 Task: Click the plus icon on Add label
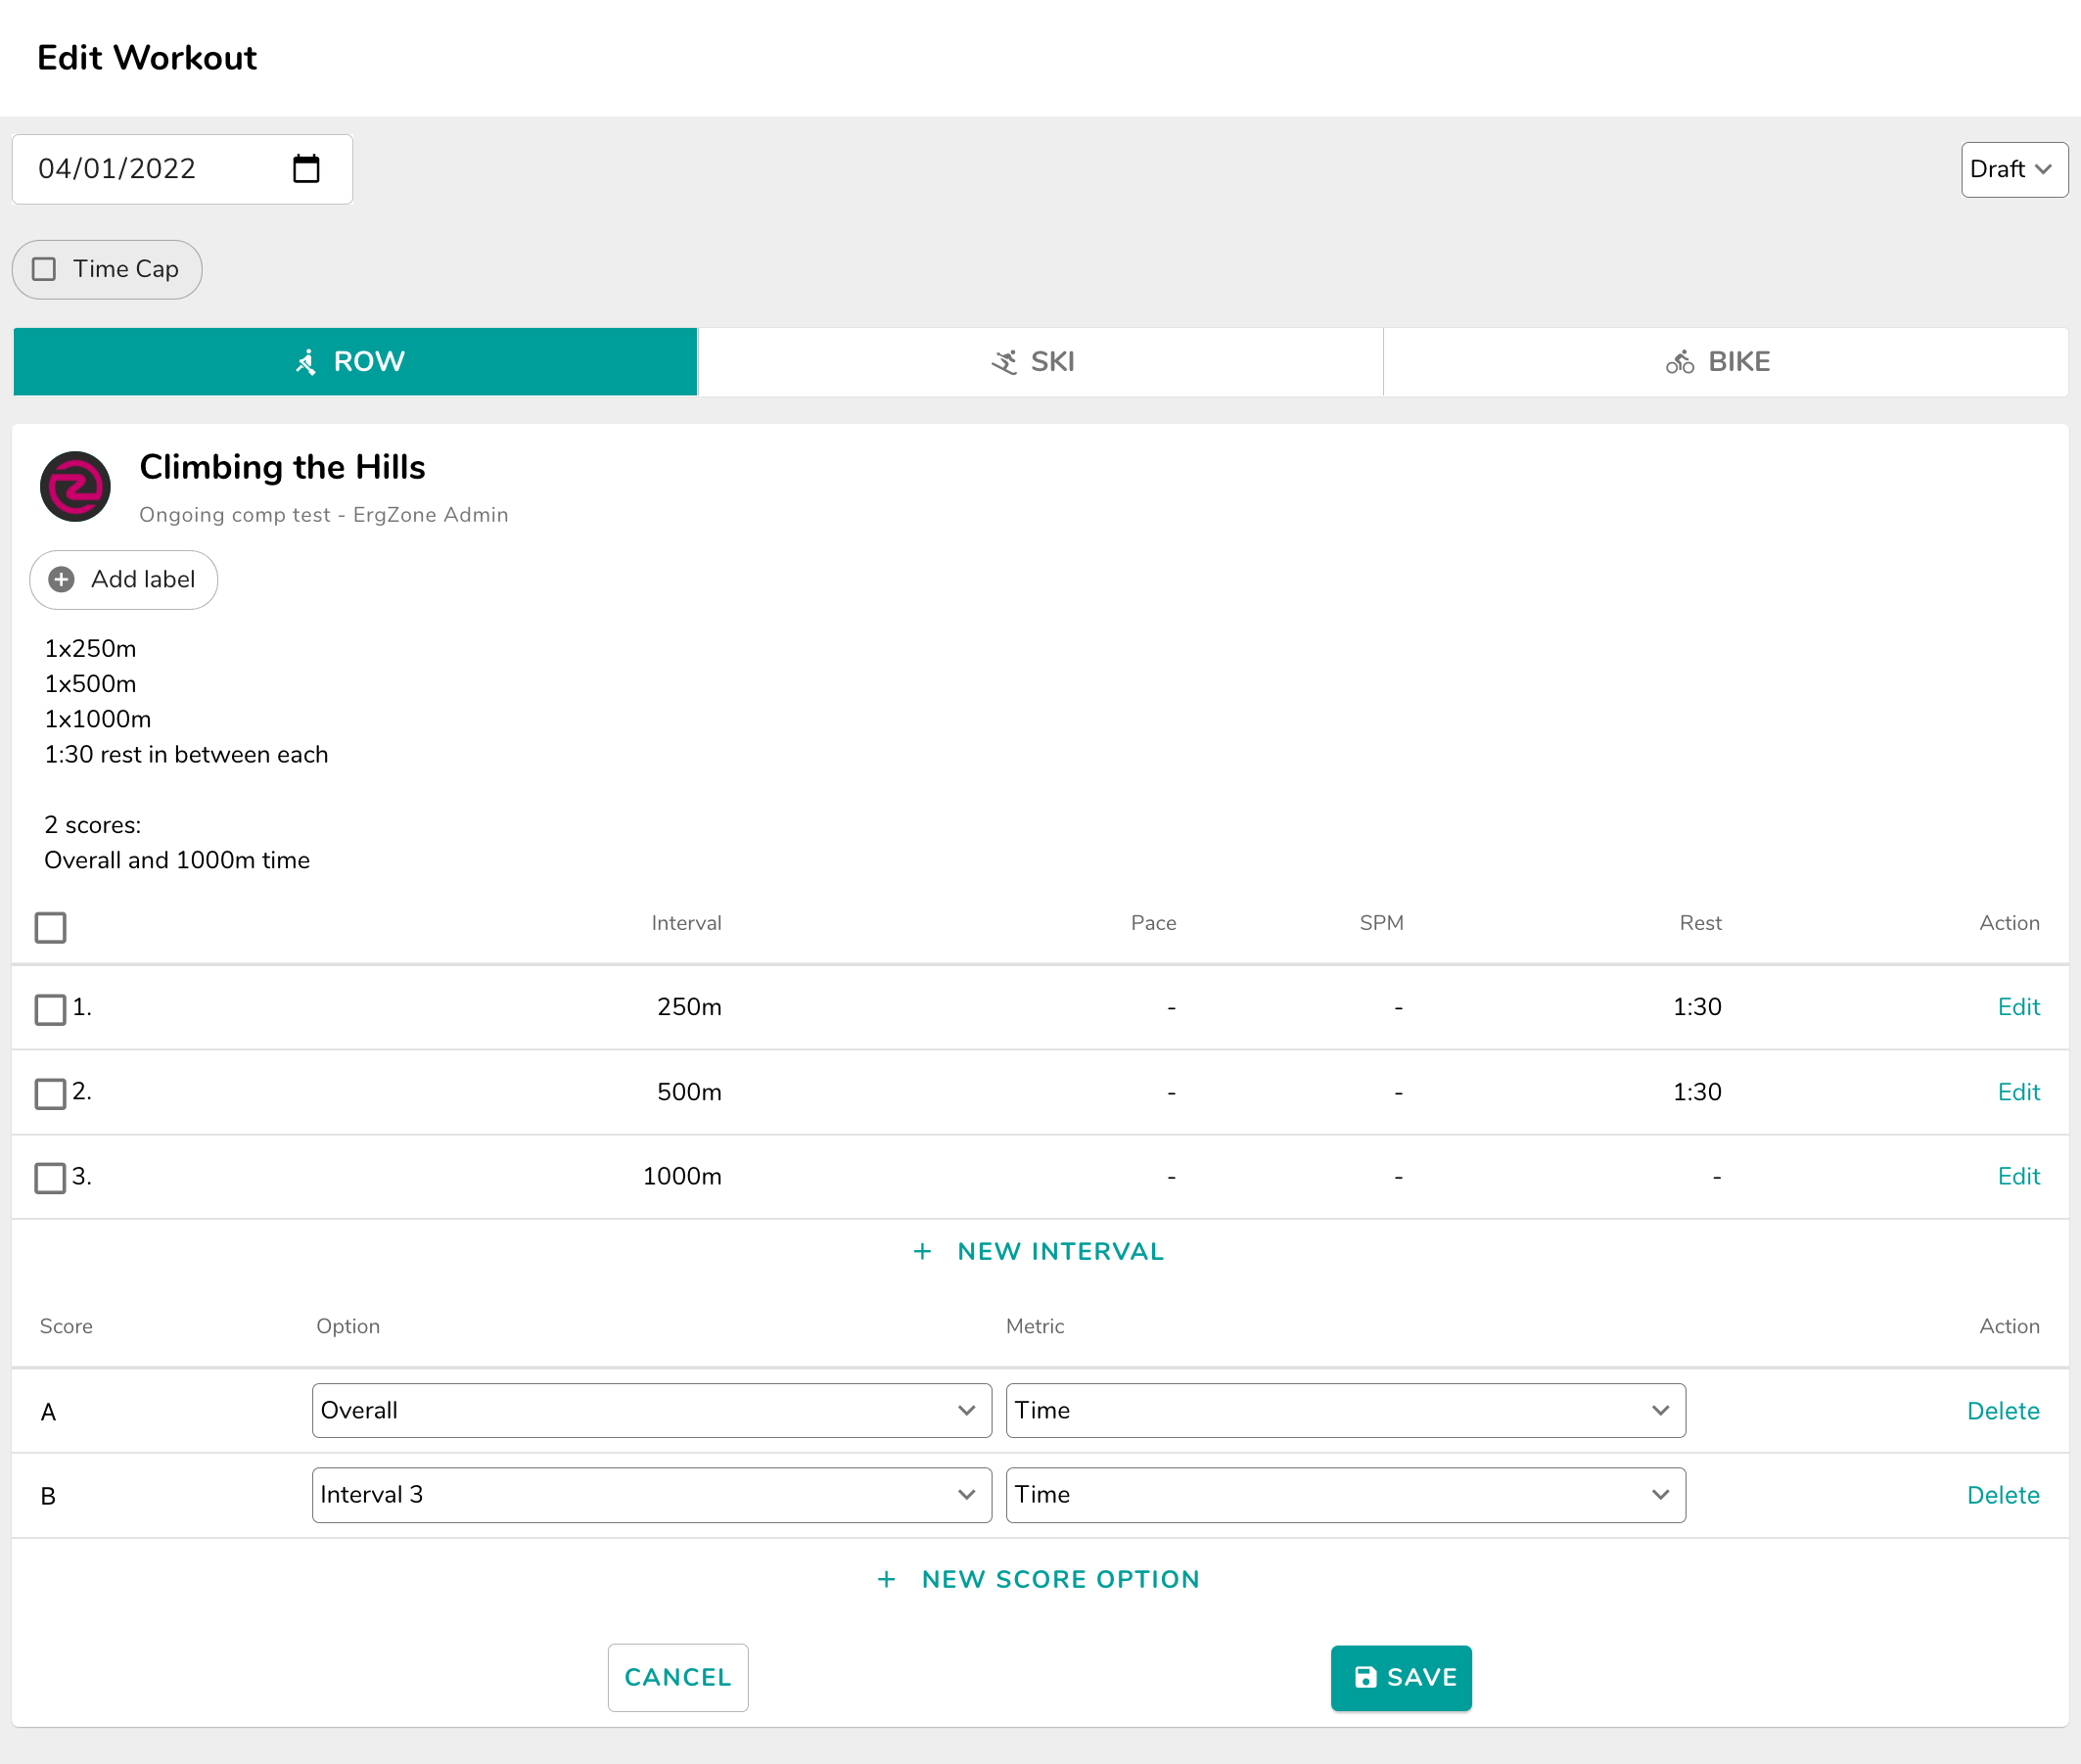point(62,579)
